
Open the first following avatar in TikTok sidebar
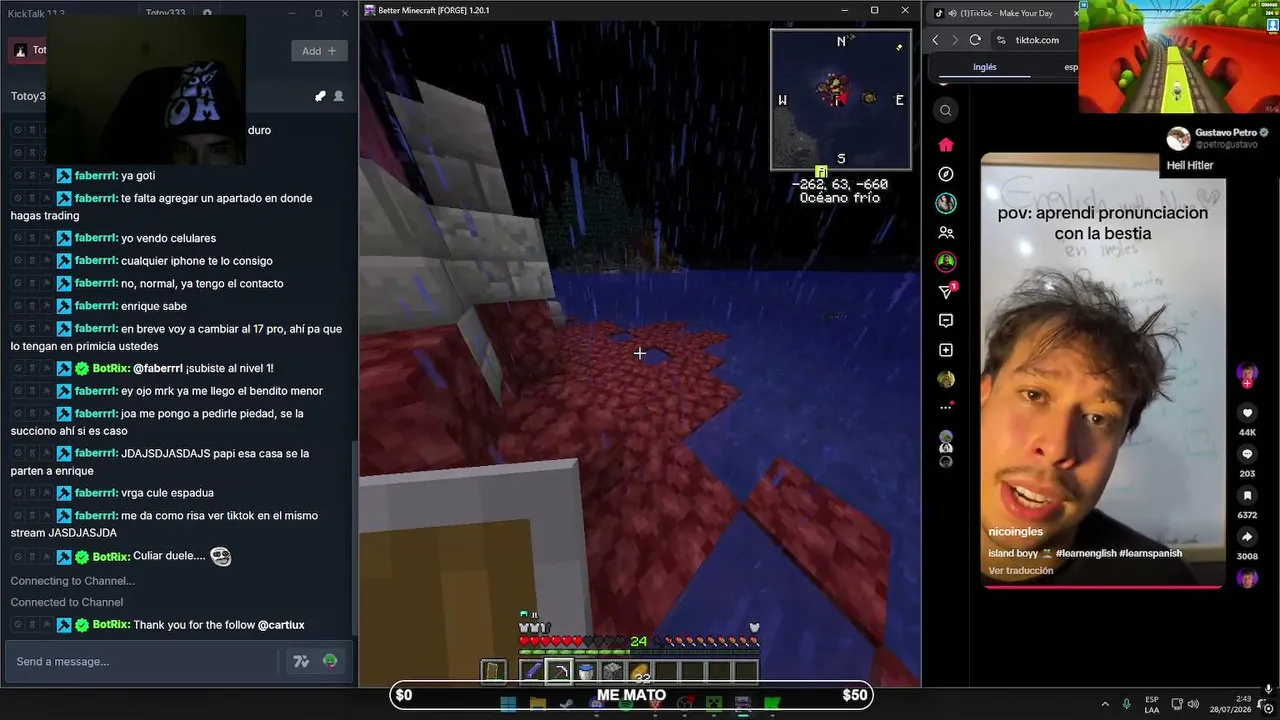pyautogui.click(x=946, y=203)
